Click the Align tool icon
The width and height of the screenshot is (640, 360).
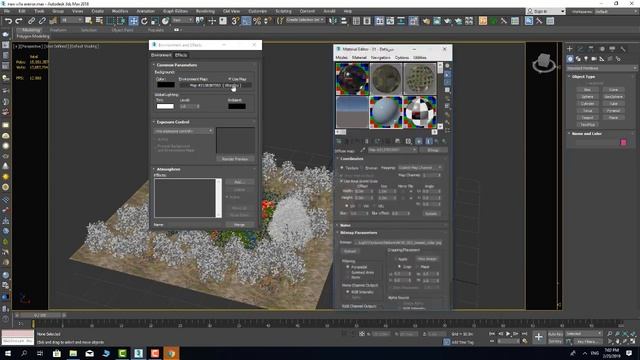click(x=344, y=21)
